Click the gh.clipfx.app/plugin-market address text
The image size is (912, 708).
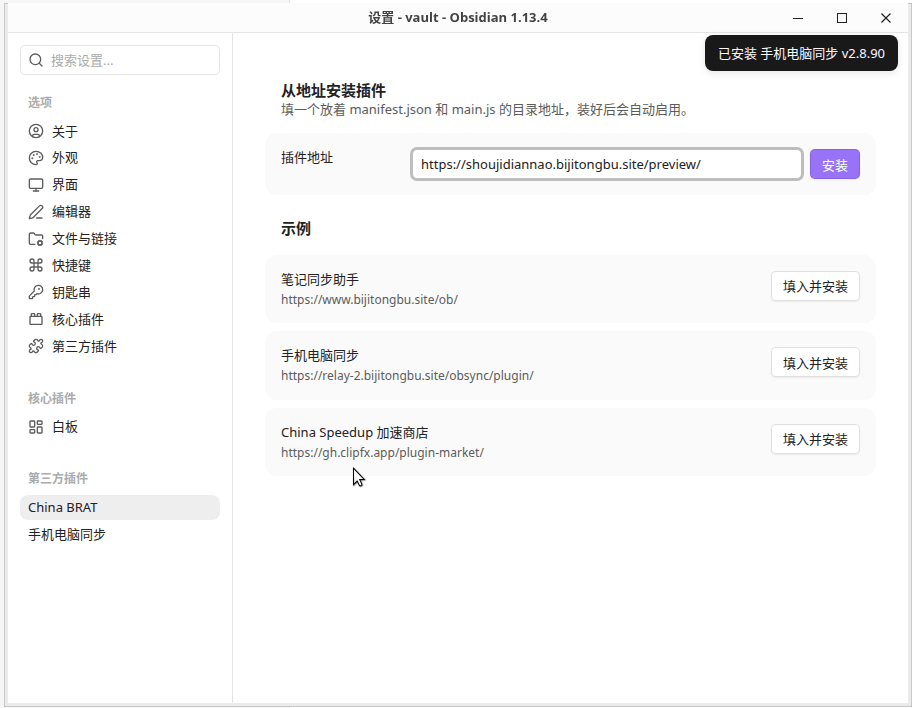[382, 453]
